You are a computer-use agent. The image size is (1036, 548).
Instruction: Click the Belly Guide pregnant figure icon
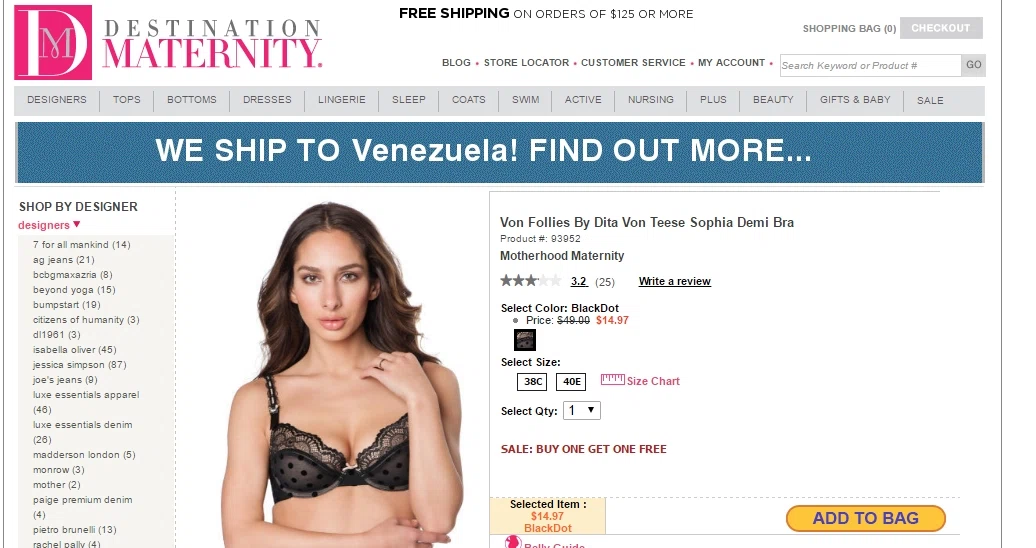coord(513,543)
